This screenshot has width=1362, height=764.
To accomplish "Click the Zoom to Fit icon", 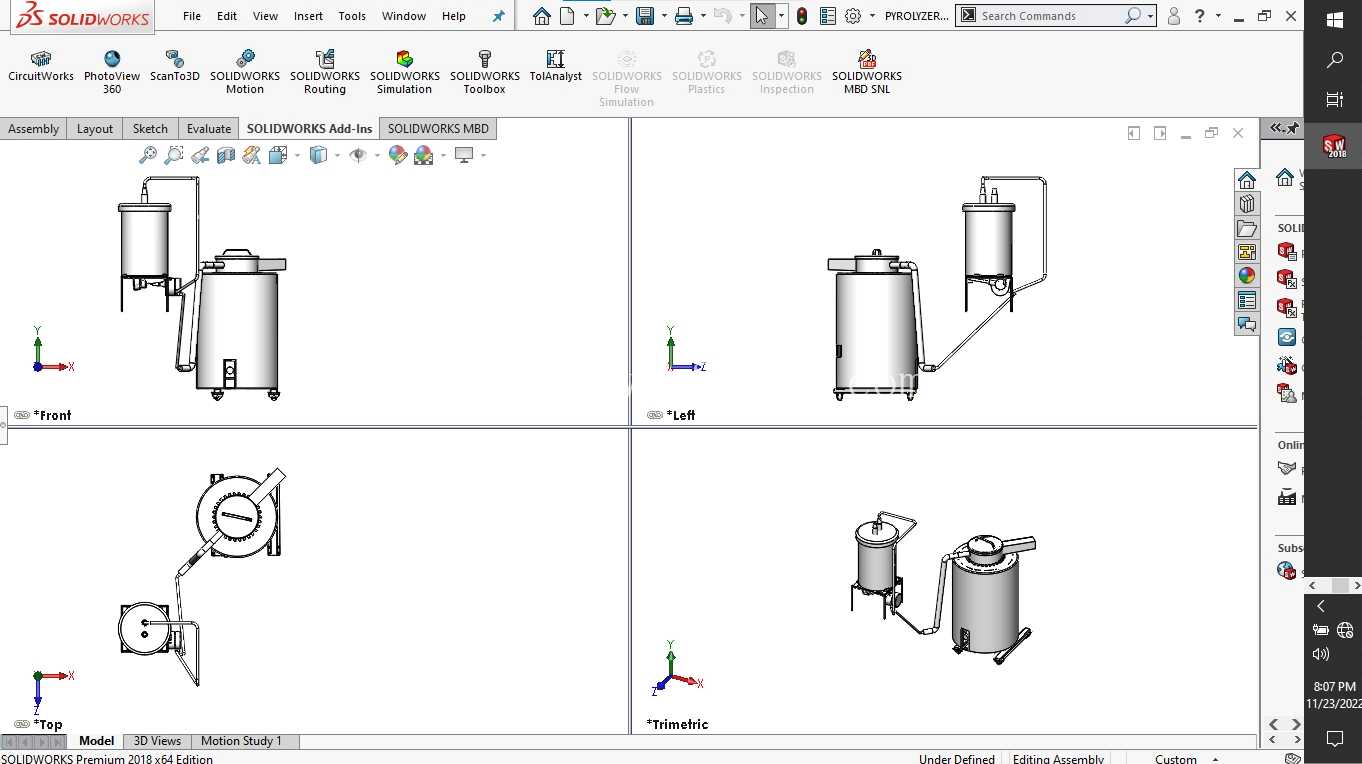I will pyautogui.click(x=148, y=155).
